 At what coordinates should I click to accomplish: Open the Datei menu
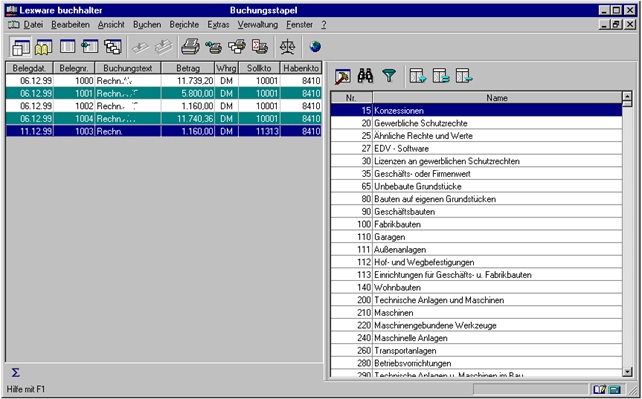point(33,25)
